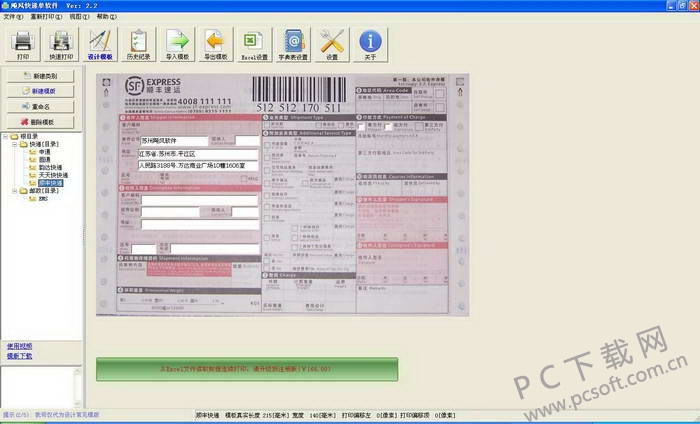Click the scroll down arrow in the hint box

[77, 403]
